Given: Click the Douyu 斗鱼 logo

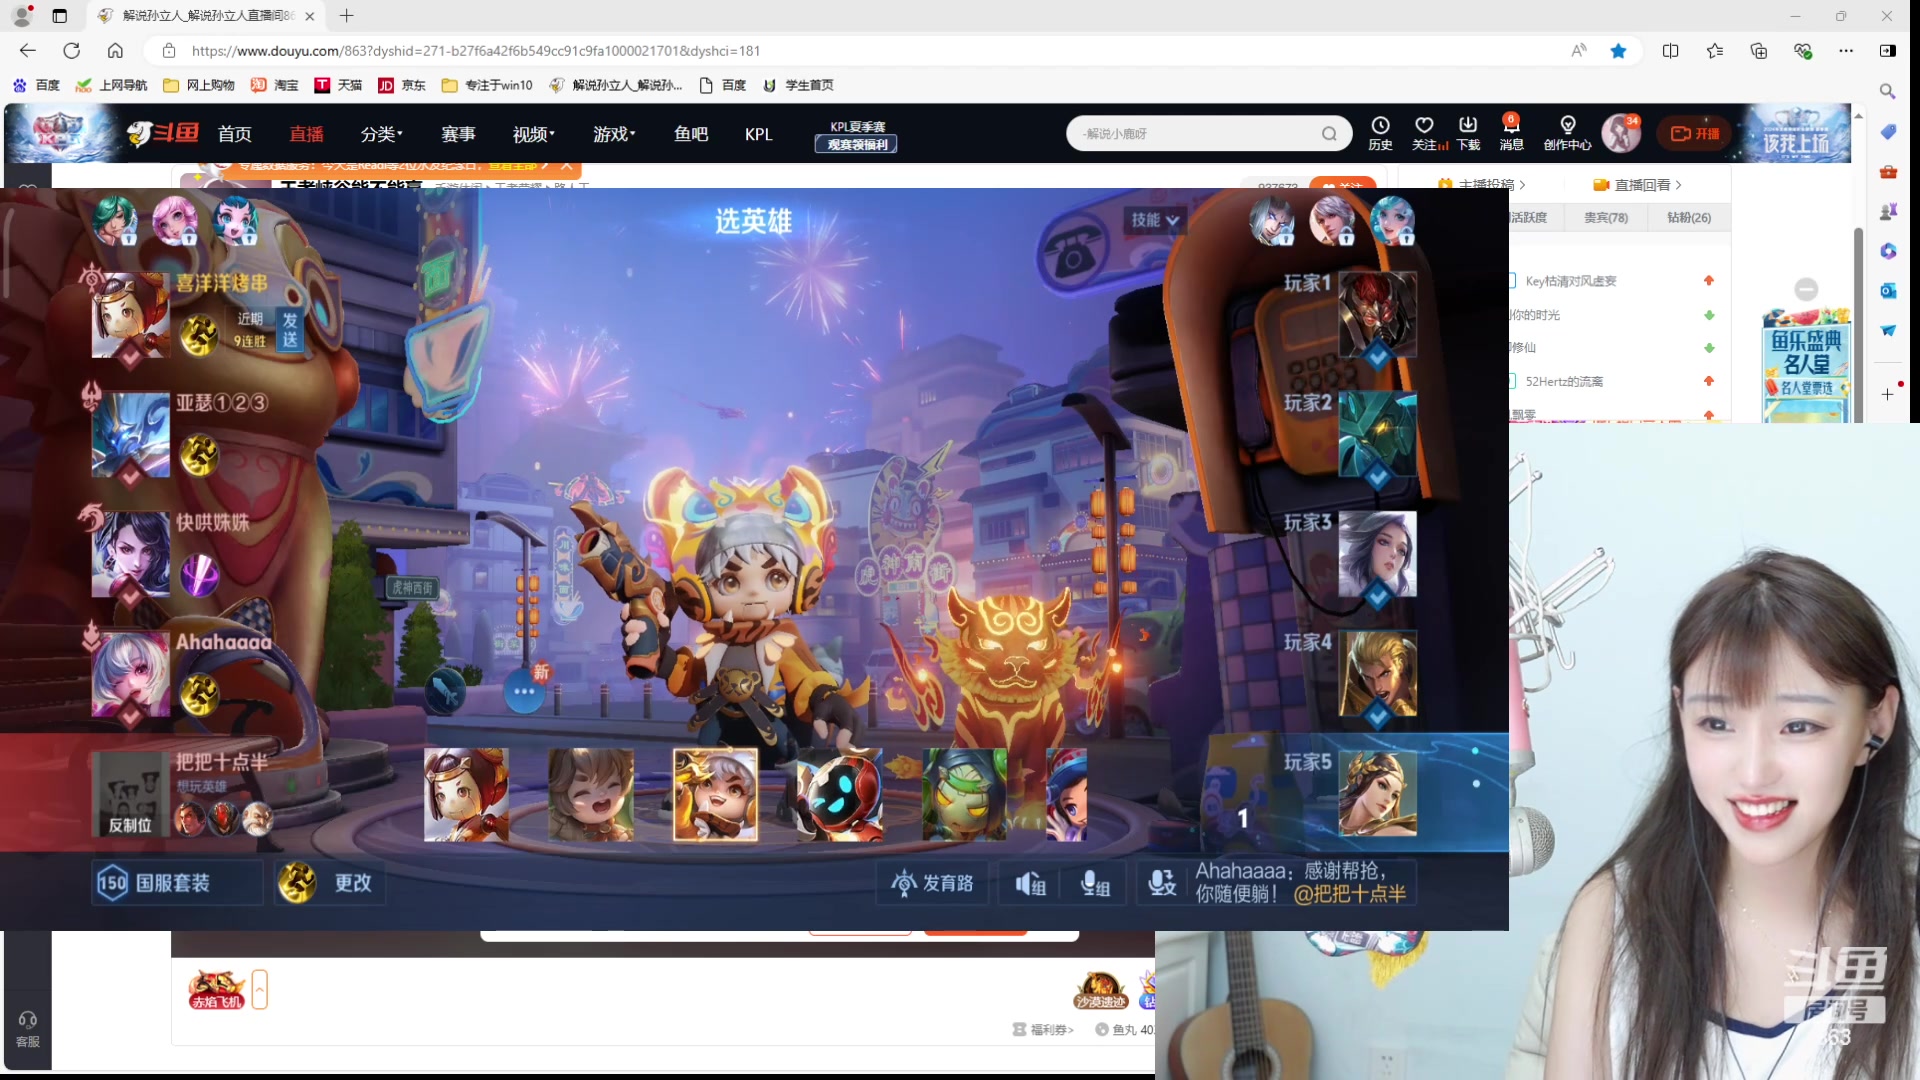Looking at the screenshot, I should pyautogui.click(x=163, y=133).
